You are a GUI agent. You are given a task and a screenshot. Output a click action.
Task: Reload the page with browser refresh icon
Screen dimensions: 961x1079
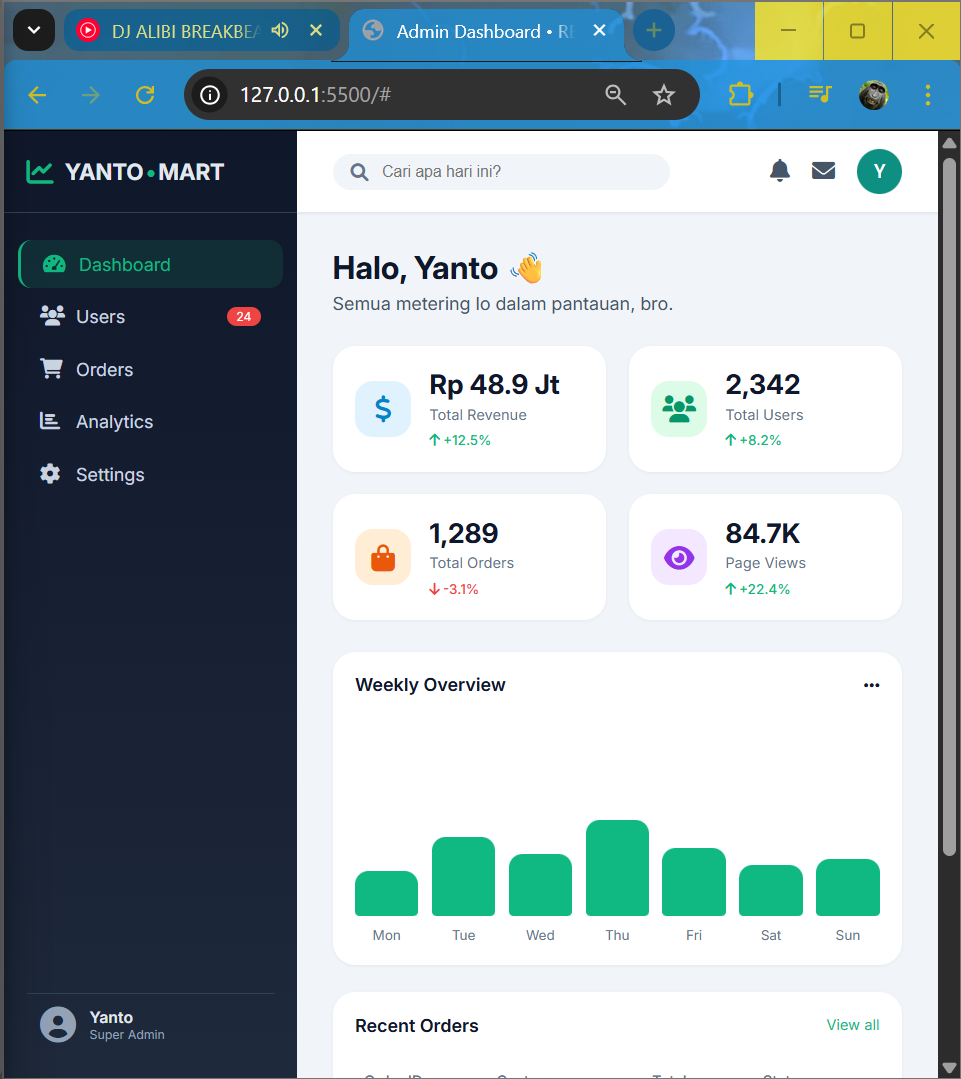pos(145,95)
